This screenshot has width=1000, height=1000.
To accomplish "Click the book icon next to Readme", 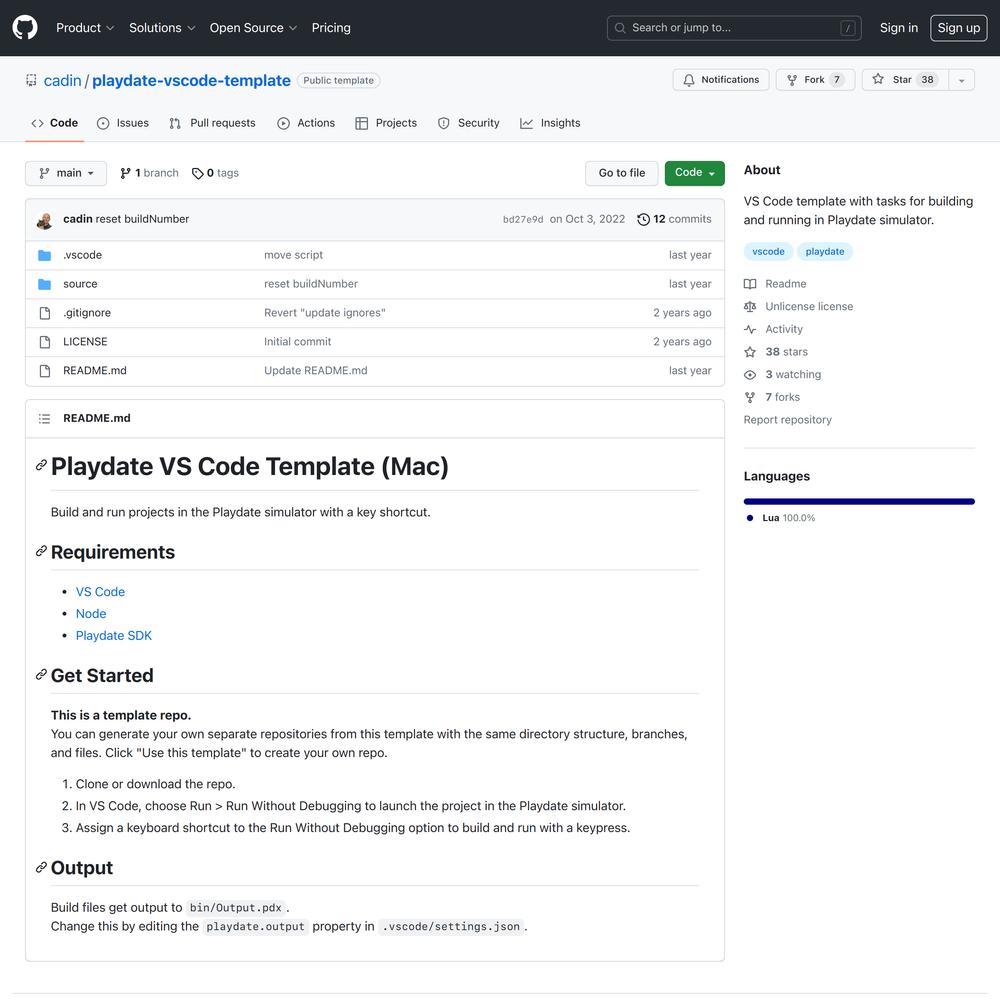I will tap(750, 284).
